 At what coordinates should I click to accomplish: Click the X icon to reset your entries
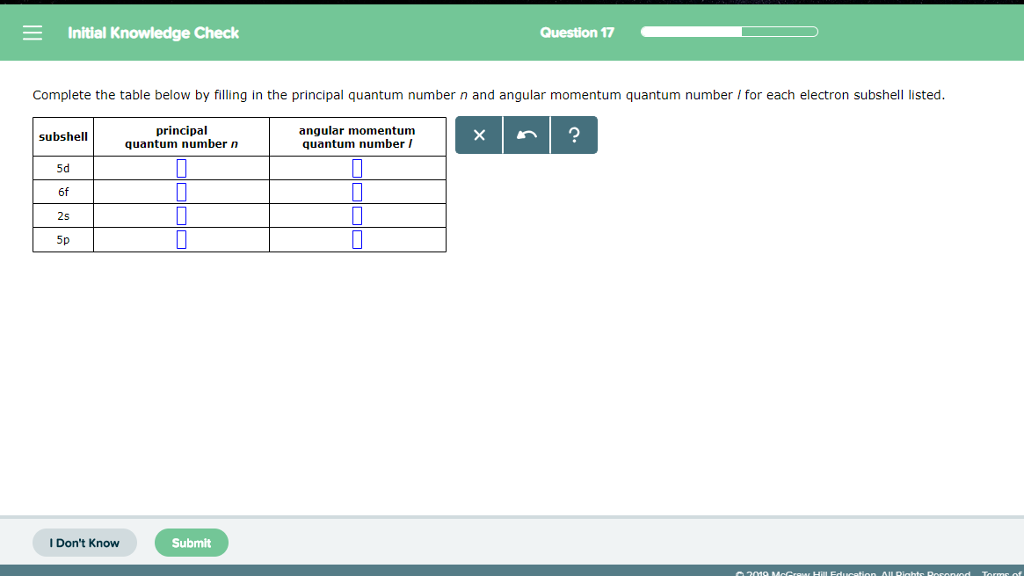tap(478, 135)
